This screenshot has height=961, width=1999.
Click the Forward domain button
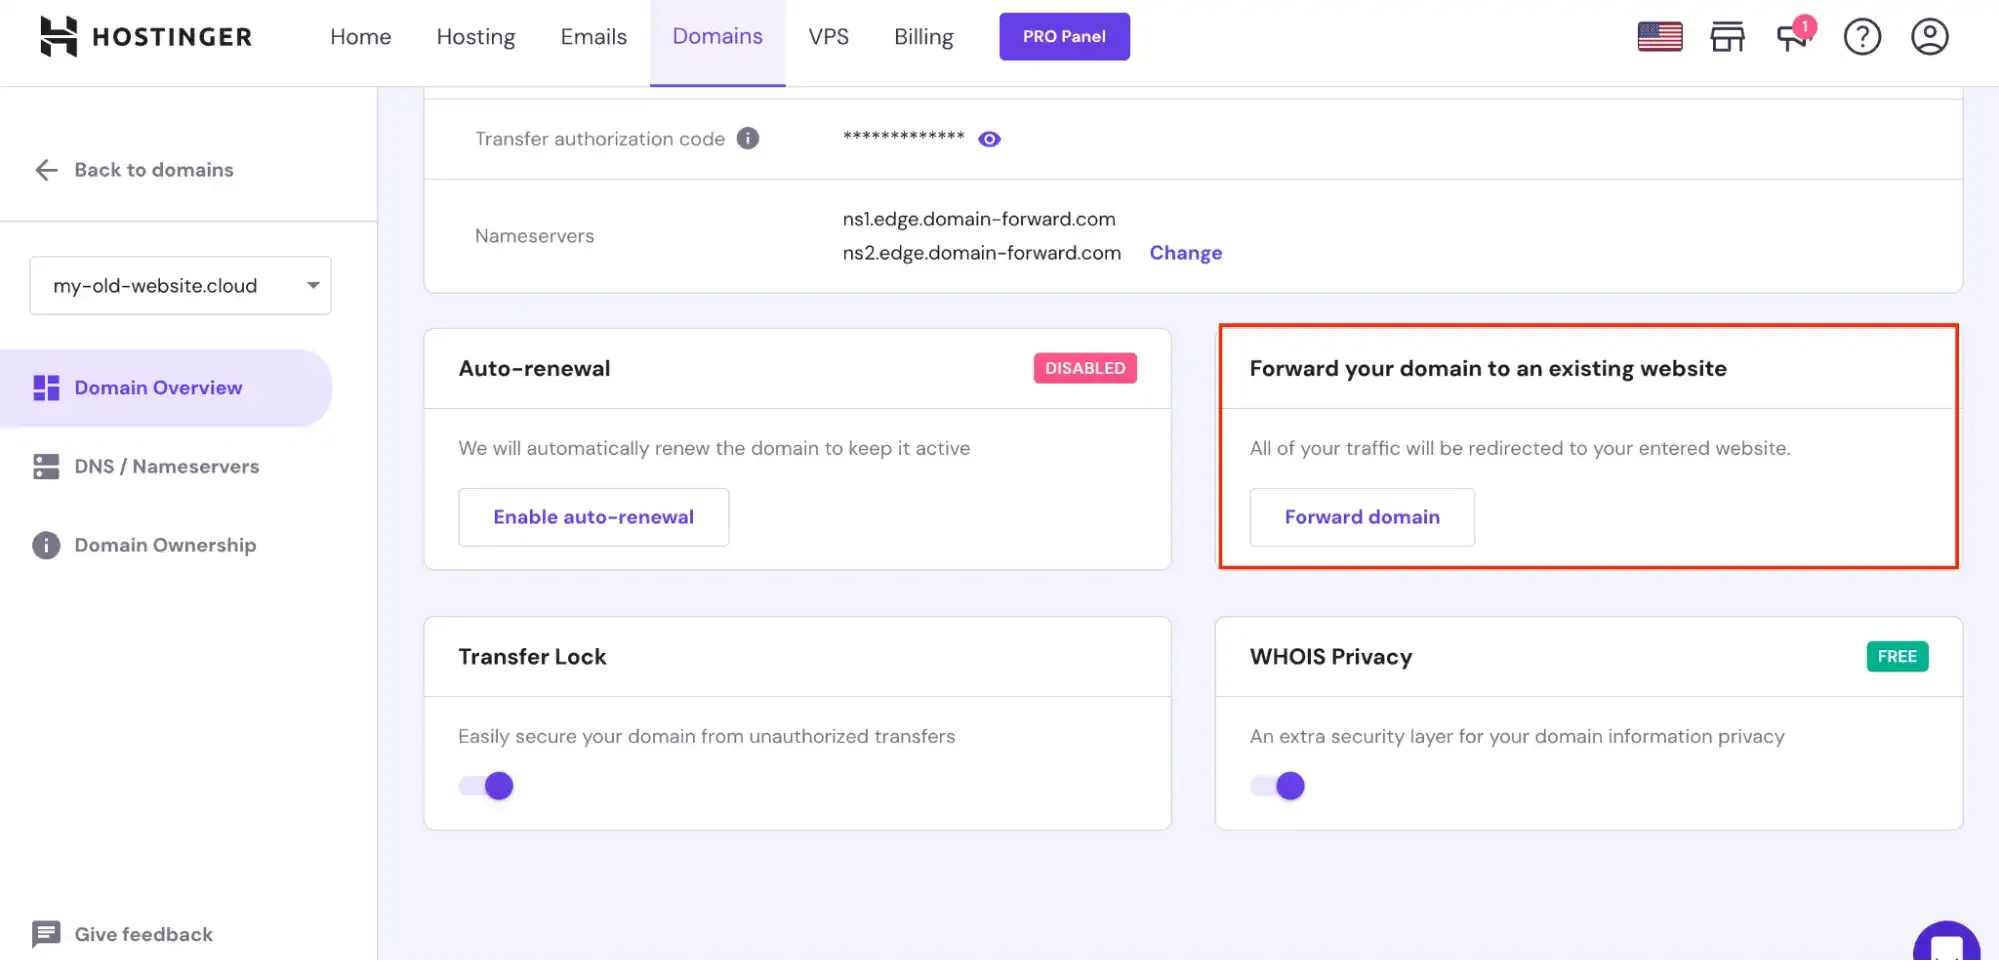tap(1361, 517)
